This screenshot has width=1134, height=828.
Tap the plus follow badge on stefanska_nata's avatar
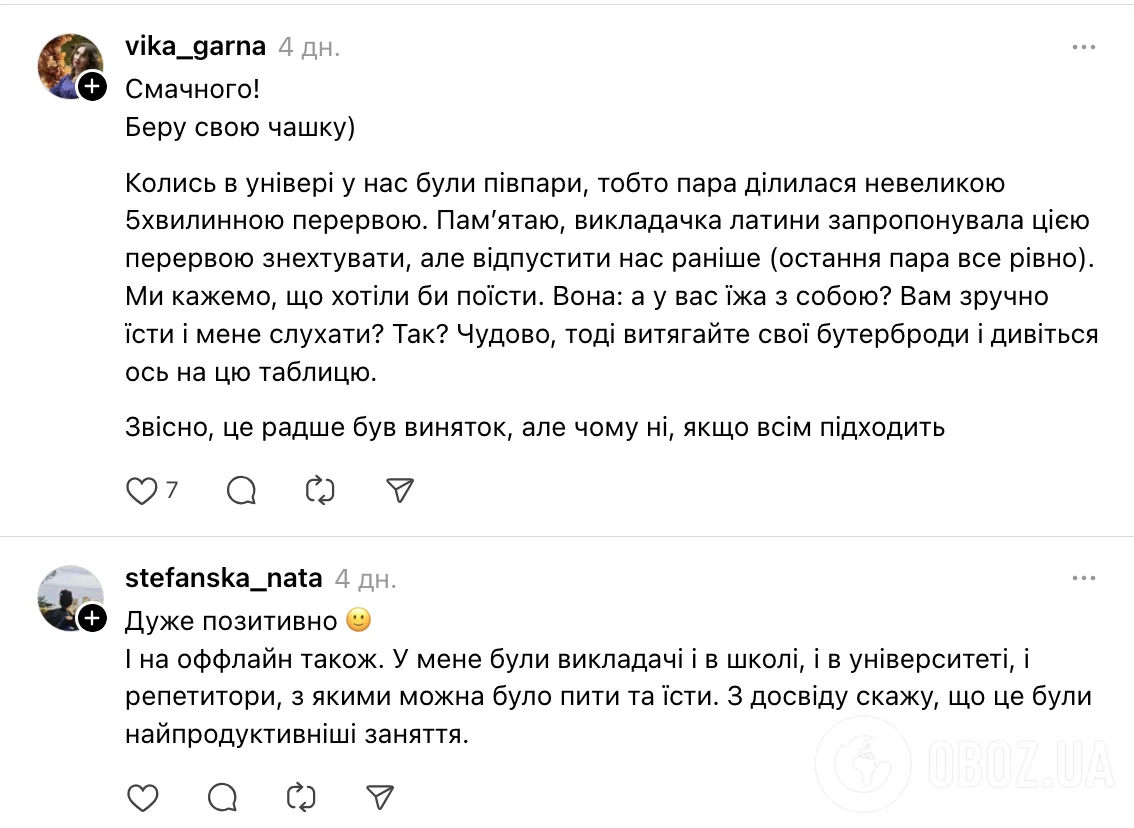[x=93, y=618]
